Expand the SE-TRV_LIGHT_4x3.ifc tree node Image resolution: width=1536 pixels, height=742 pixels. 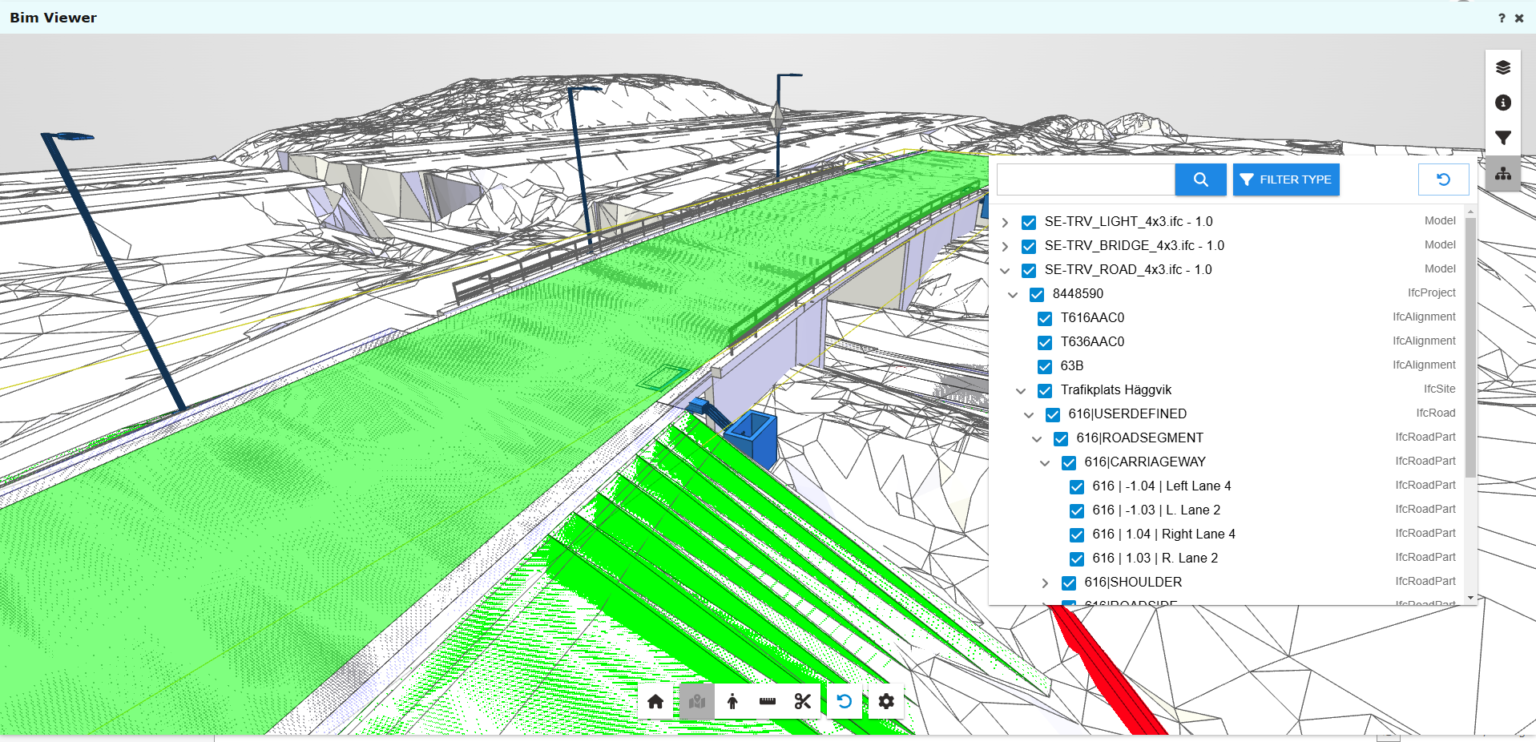(x=1005, y=222)
